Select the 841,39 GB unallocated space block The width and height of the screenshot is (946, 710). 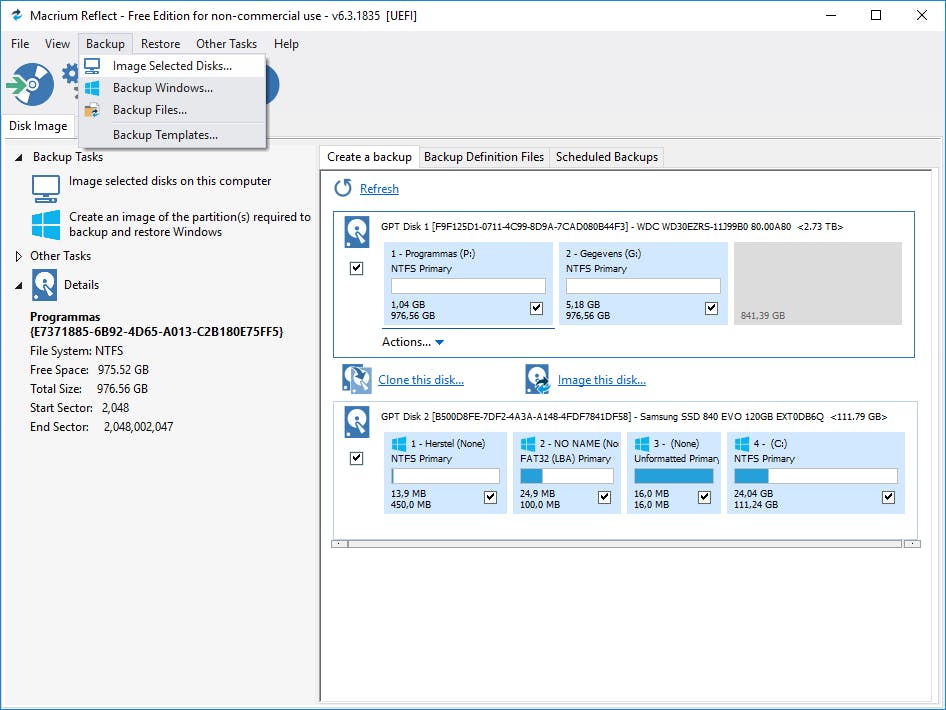click(817, 283)
